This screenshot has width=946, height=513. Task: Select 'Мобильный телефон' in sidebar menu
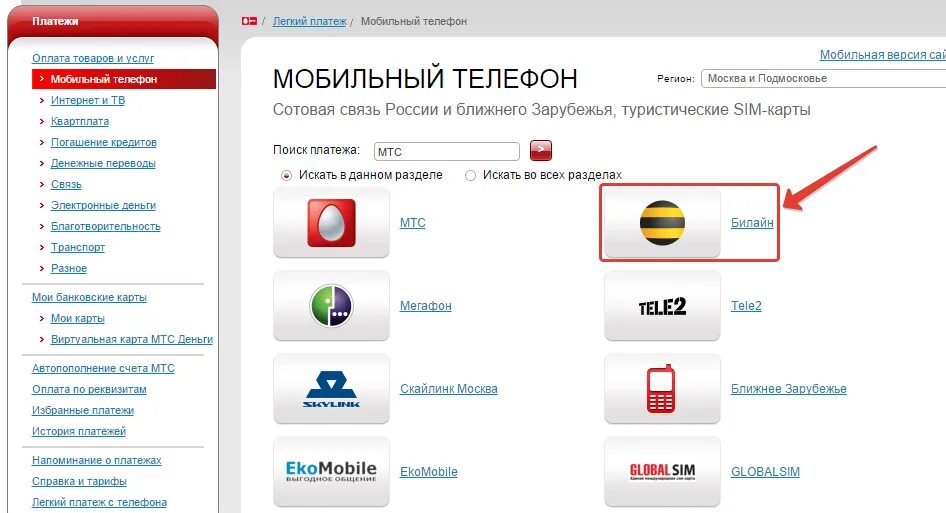(124, 79)
